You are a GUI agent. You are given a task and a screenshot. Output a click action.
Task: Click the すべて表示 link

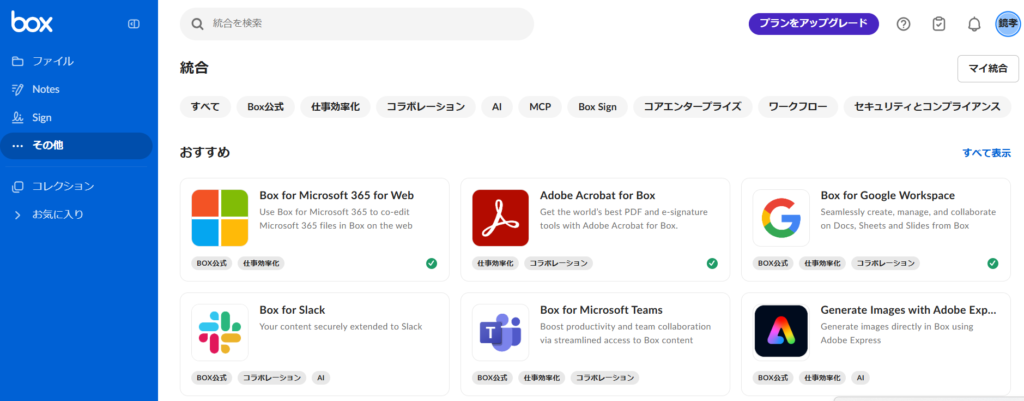pos(986,153)
